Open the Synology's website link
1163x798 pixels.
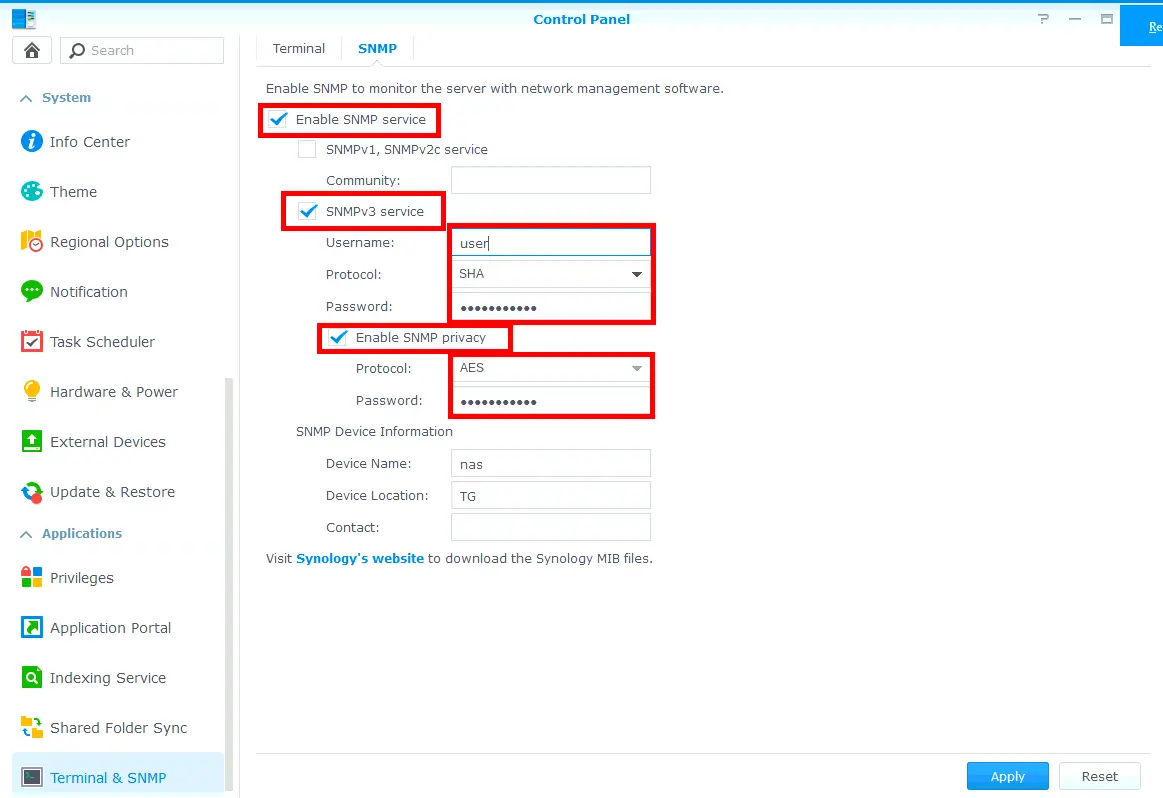[360, 558]
